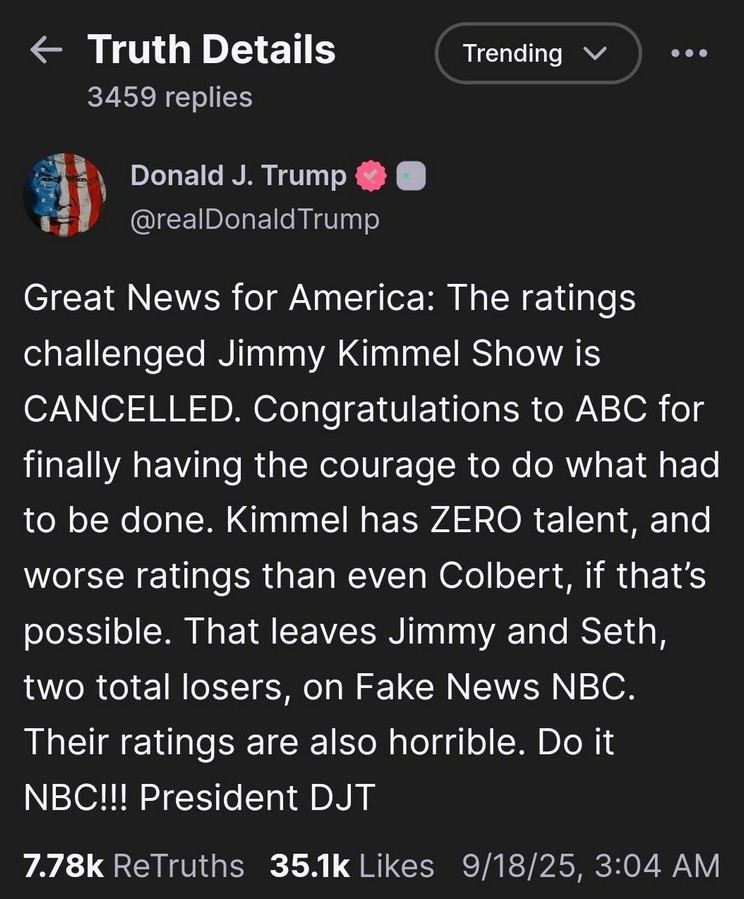Open Donald J. Trump display name profile

coord(238,176)
